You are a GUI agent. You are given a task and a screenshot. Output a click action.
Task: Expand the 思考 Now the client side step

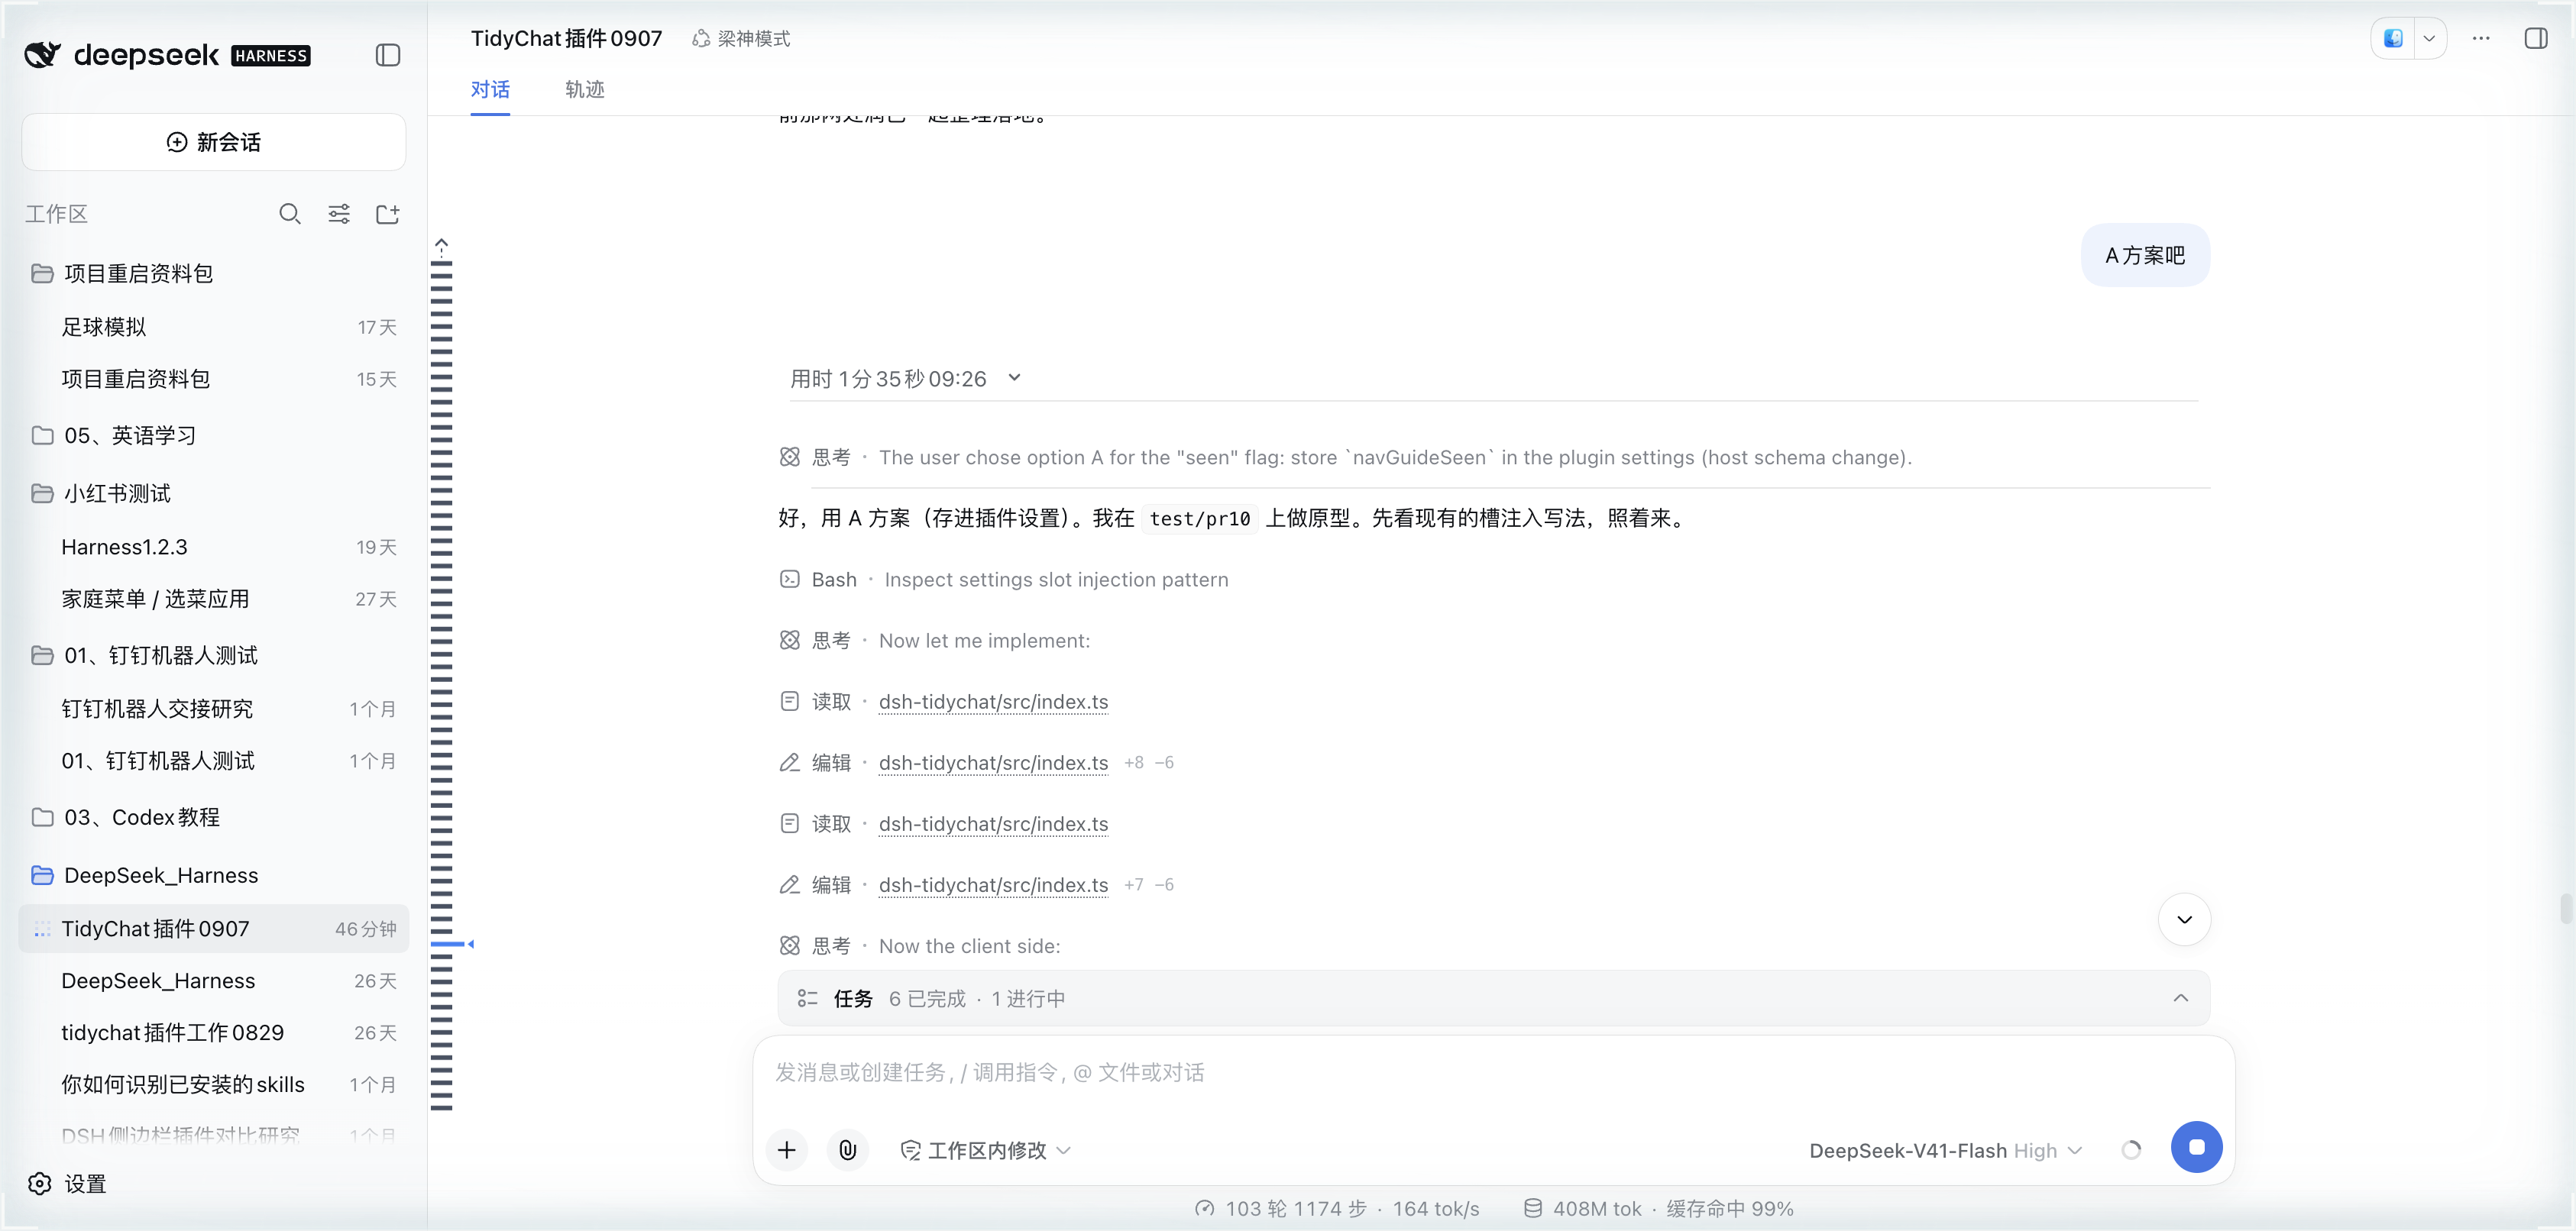click(920, 946)
